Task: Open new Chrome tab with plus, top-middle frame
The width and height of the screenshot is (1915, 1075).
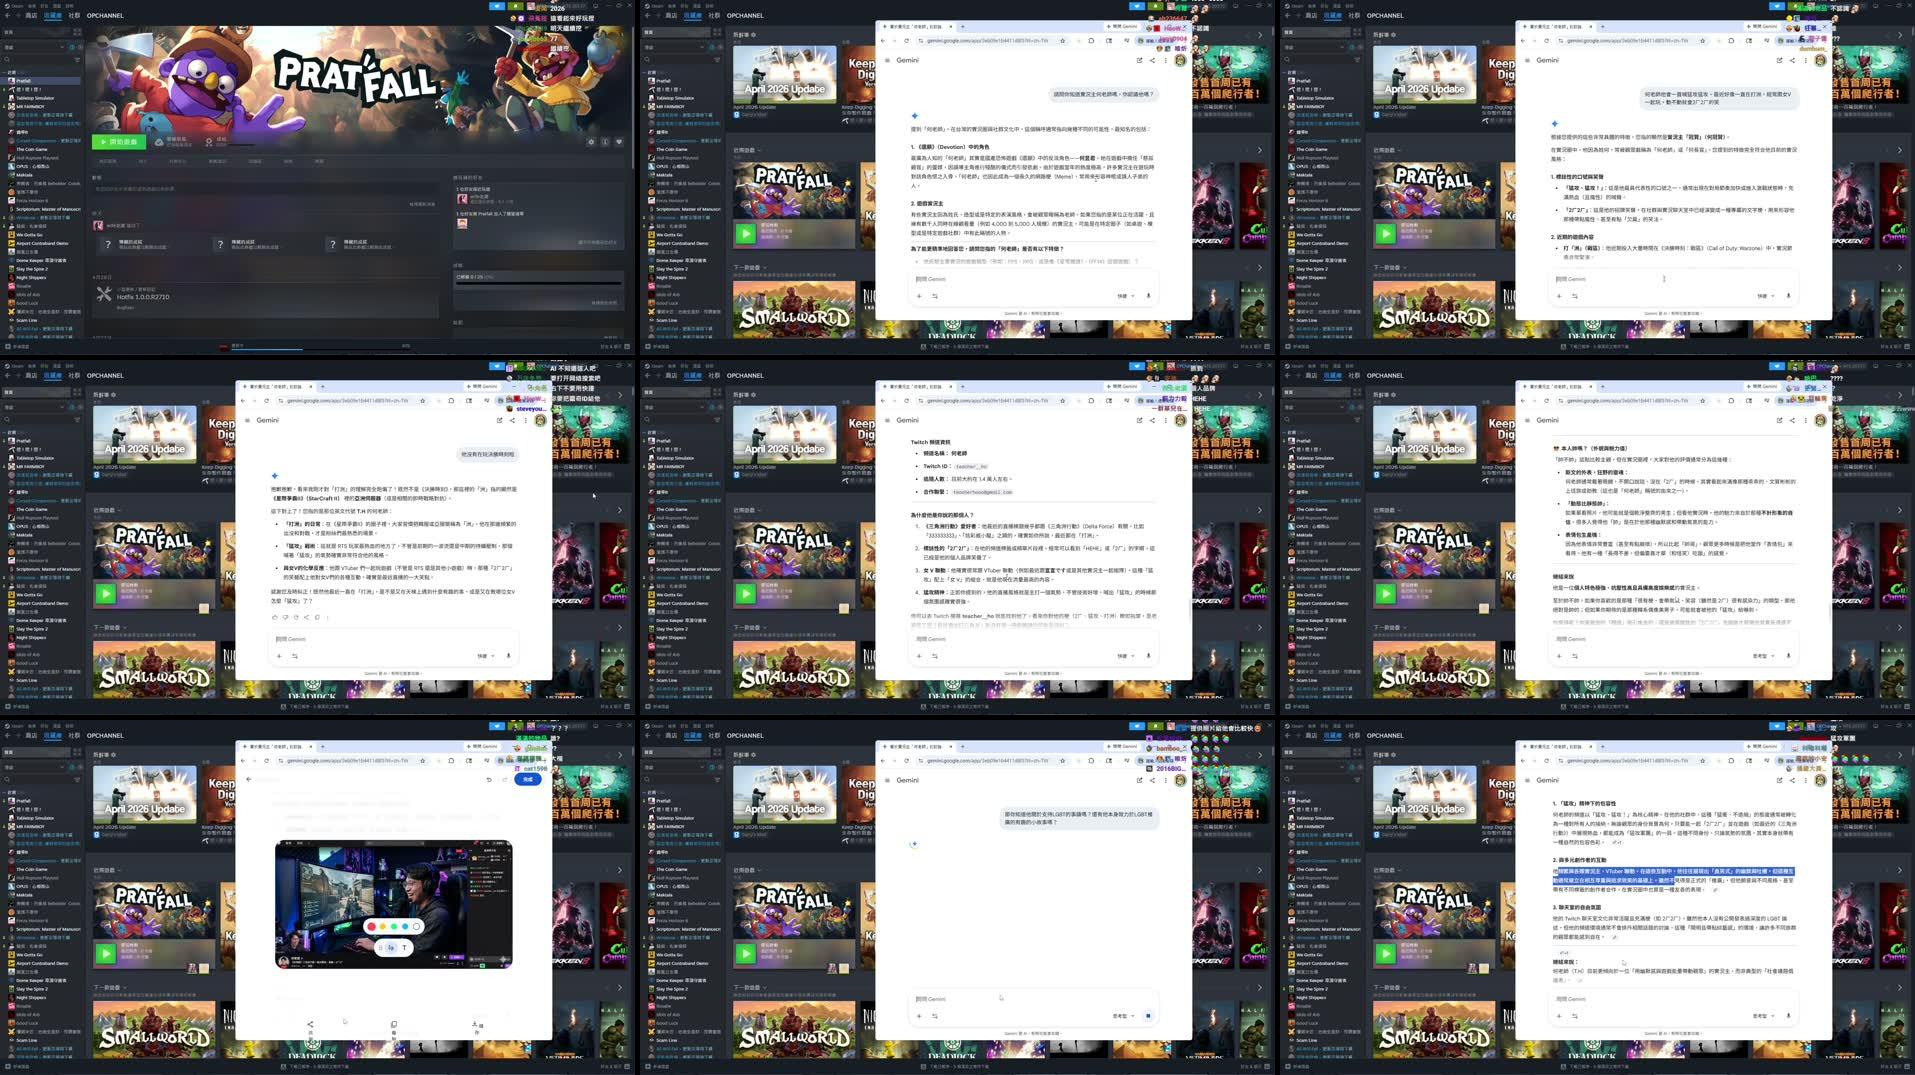Action: 963,26
